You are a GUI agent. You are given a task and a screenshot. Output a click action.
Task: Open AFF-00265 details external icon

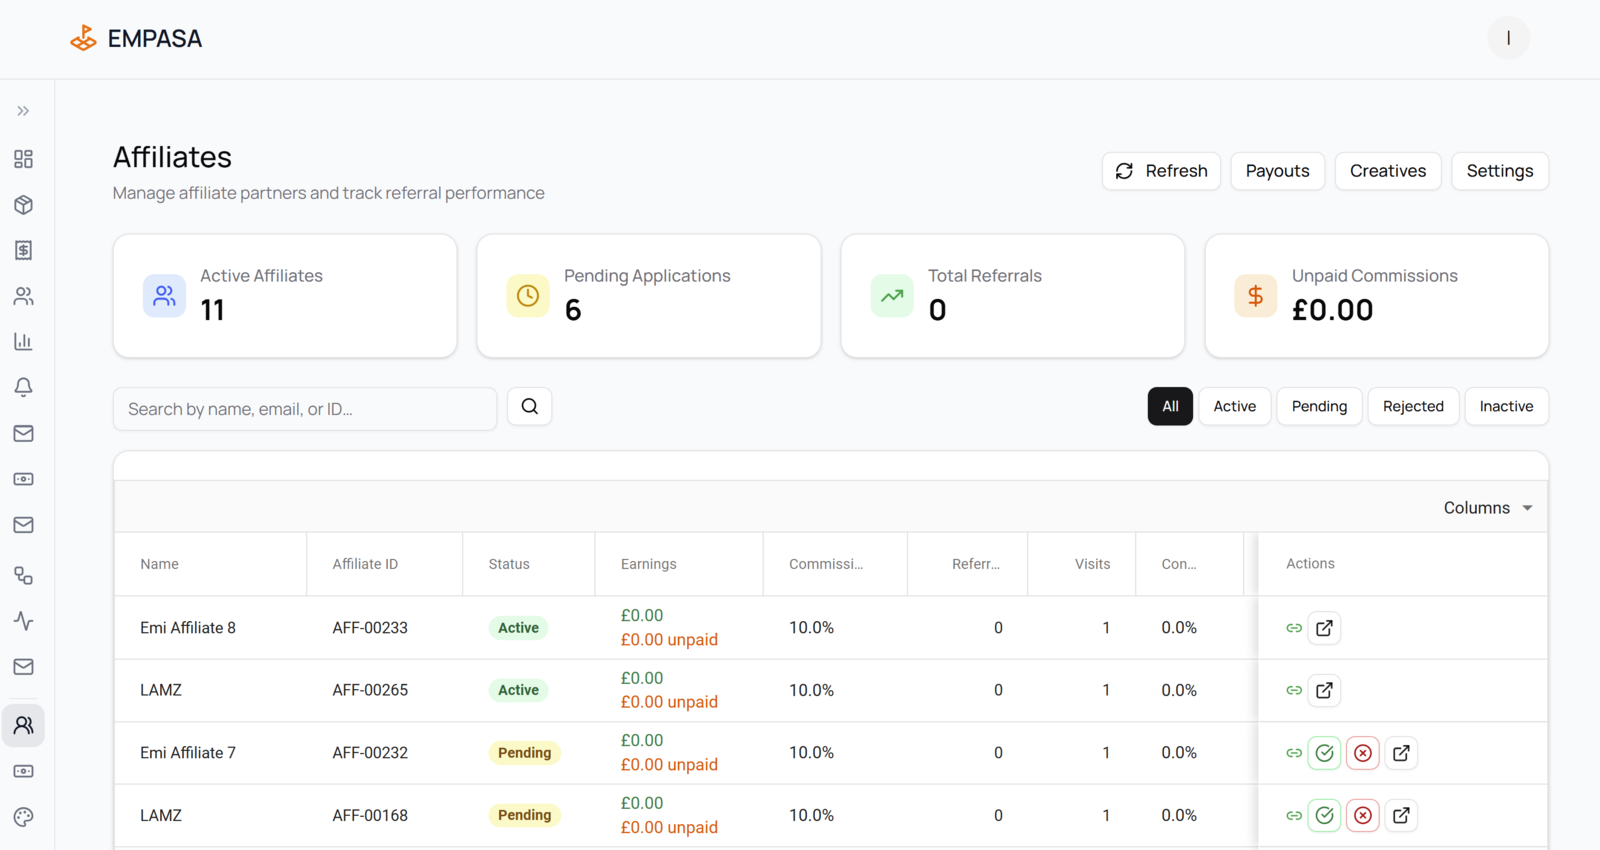pos(1324,690)
